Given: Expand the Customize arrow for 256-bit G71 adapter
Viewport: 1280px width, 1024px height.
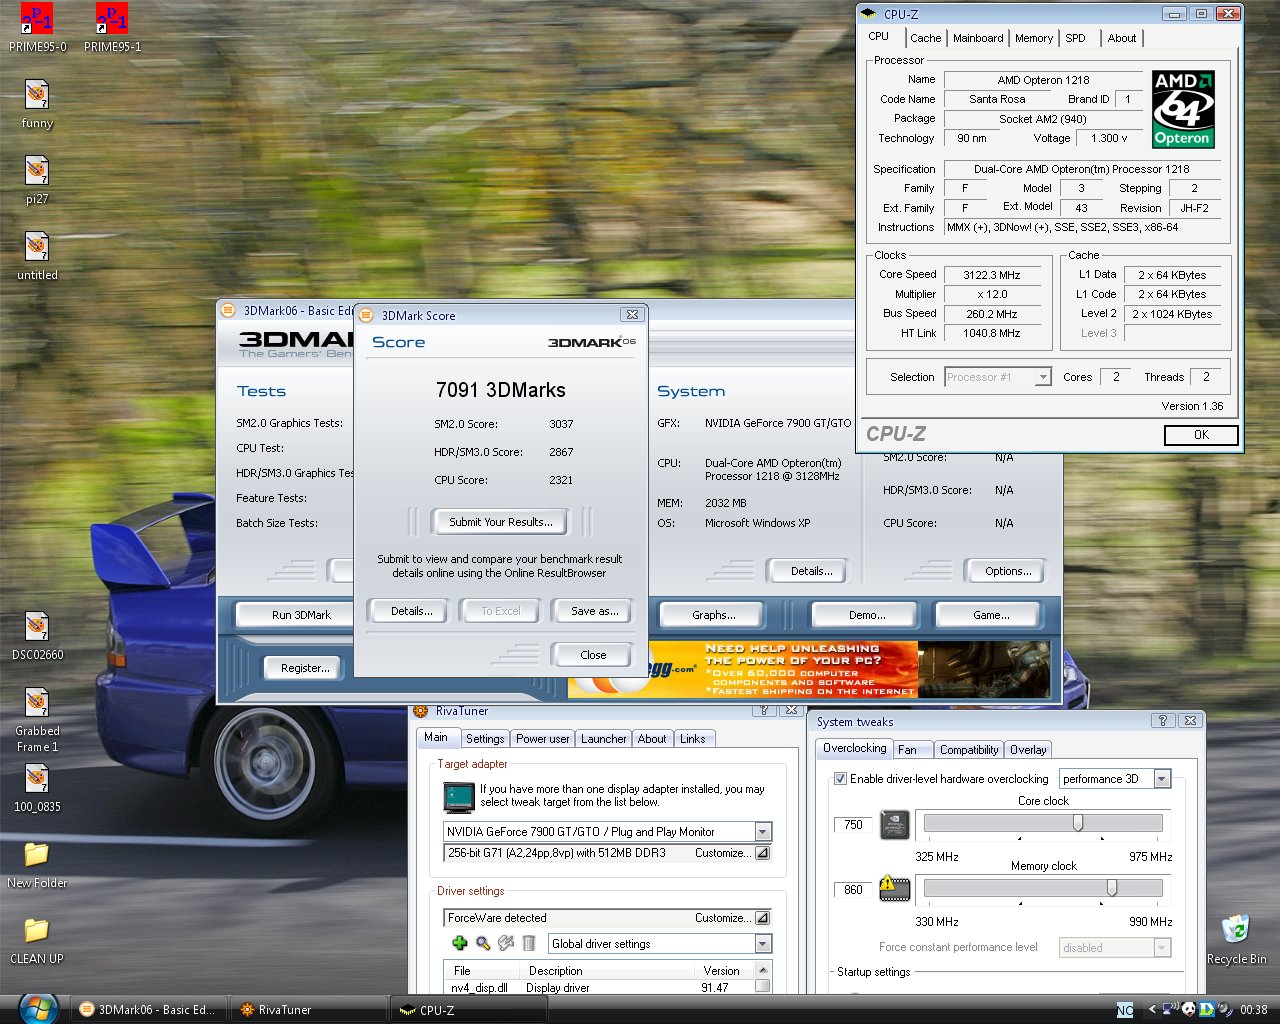Looking at the screenshot, I should coord(762,853).
